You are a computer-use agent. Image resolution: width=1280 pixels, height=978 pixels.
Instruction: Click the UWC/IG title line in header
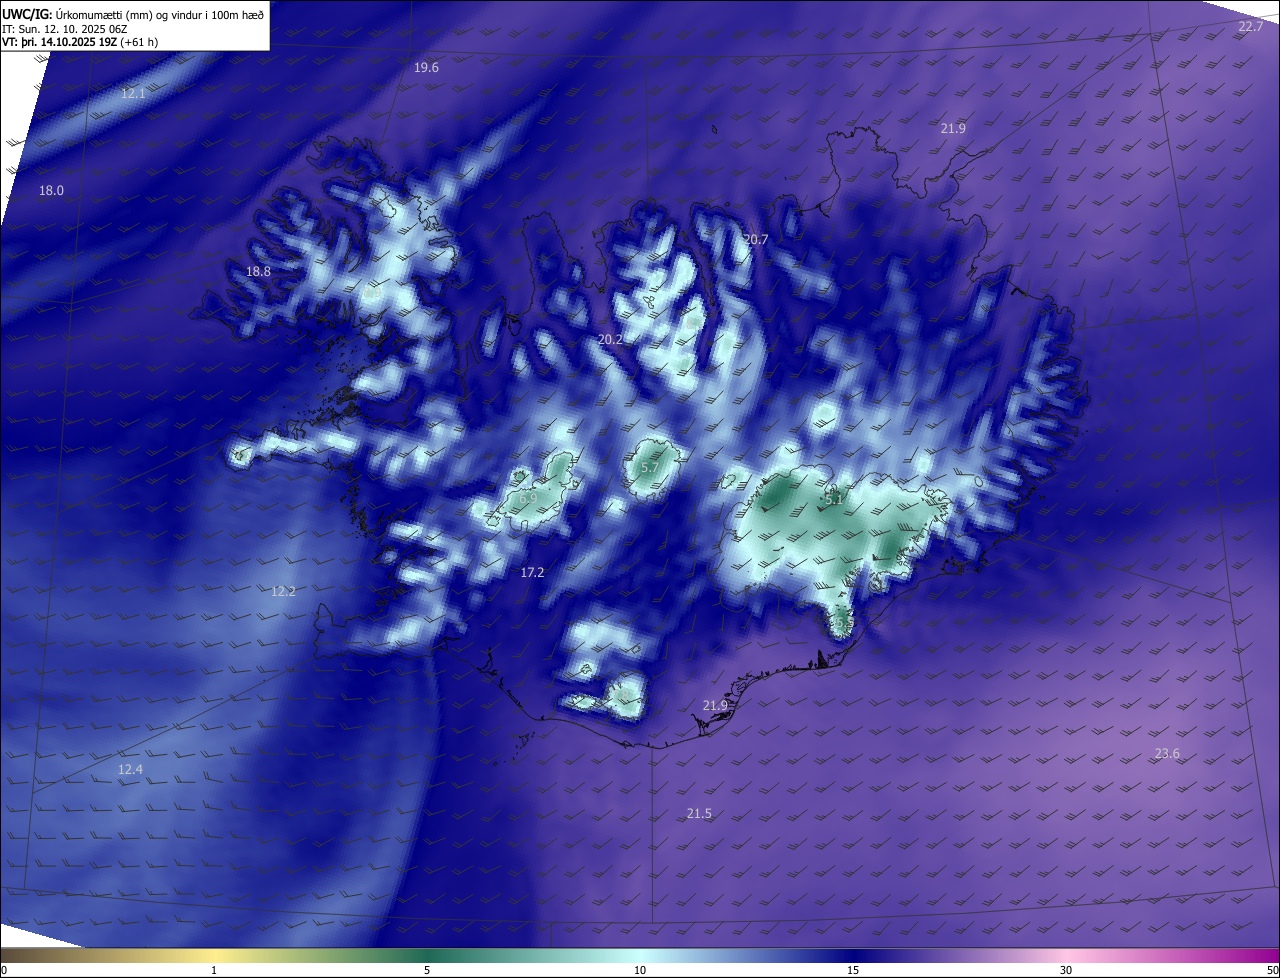(x=133, y=13)
